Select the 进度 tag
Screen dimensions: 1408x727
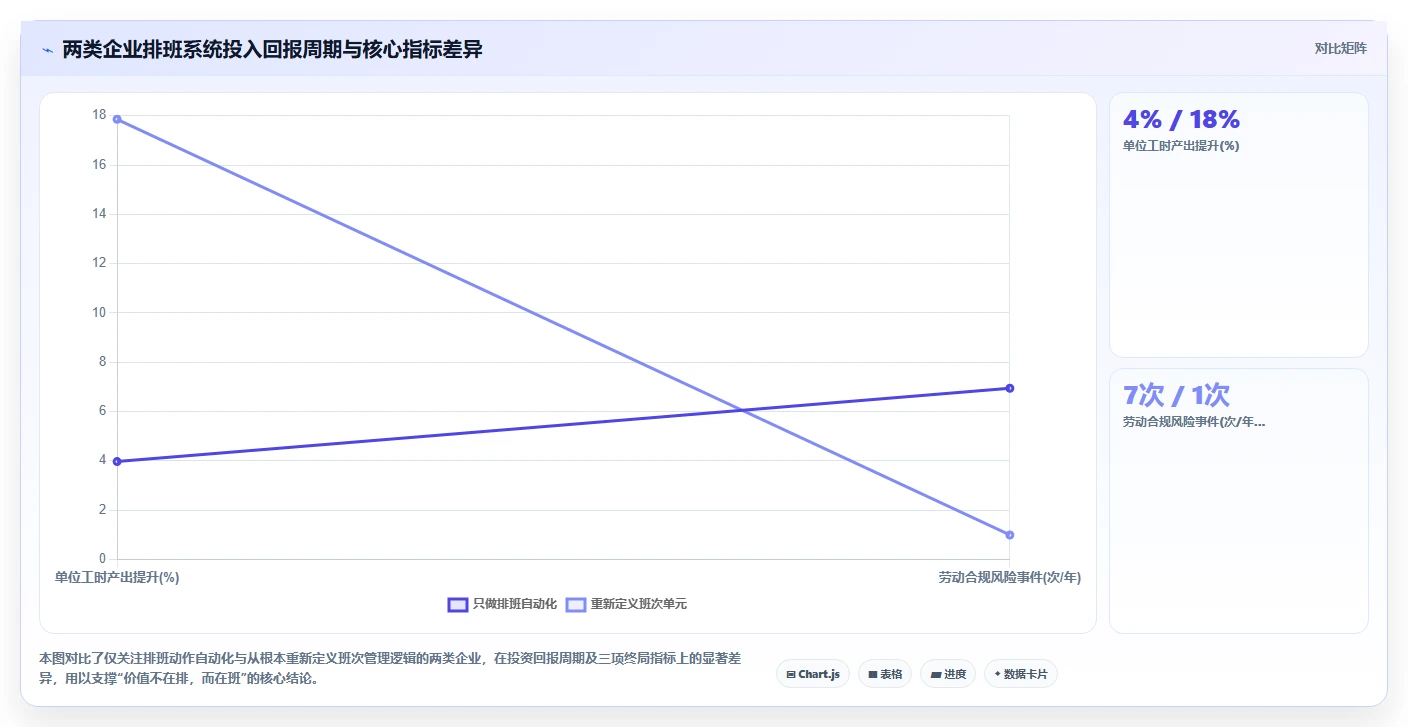click(x=948, y=674)
